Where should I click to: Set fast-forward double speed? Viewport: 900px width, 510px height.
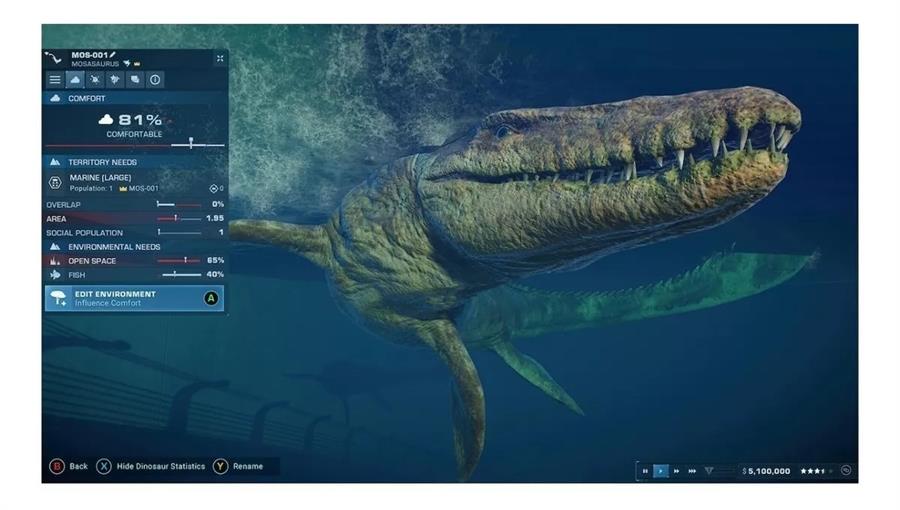(x=677, y=471)
